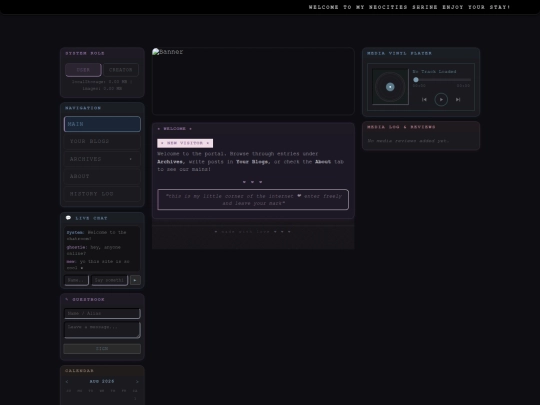
Task: Click the Calendar heading
Action: tap(79, 371)
